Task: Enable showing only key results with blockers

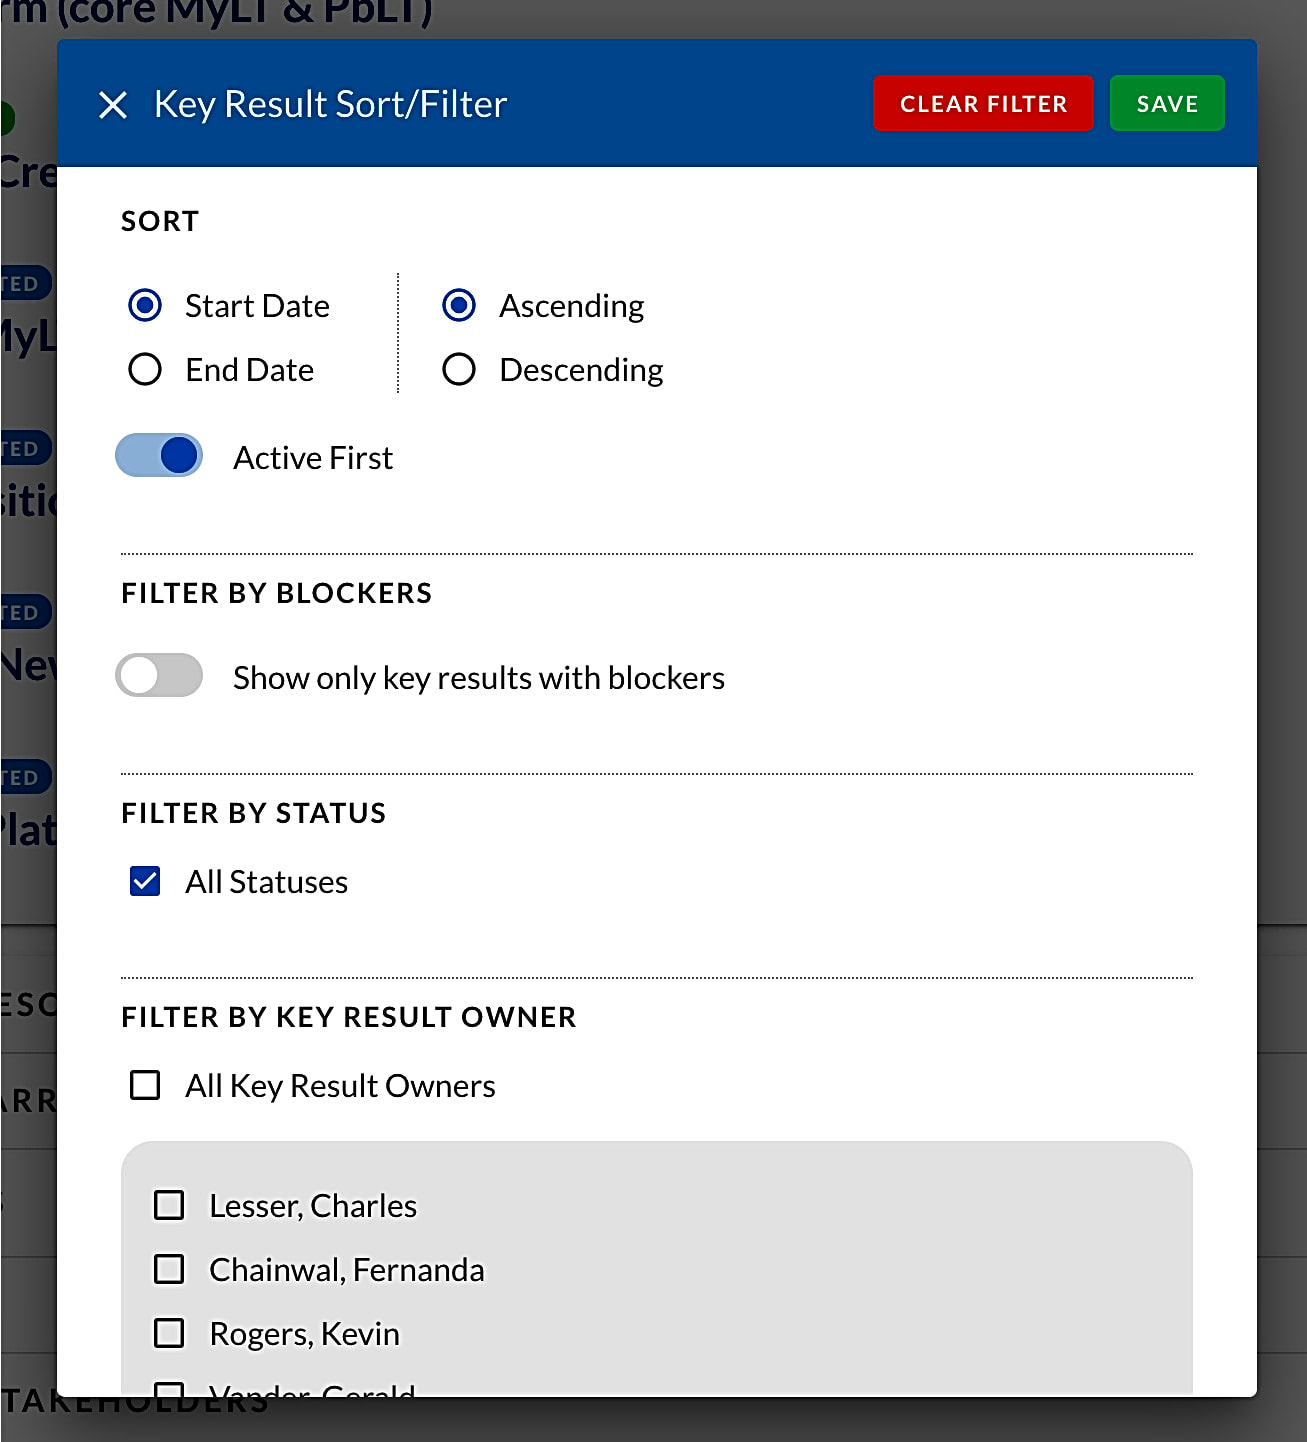Action: pos(159,676)
